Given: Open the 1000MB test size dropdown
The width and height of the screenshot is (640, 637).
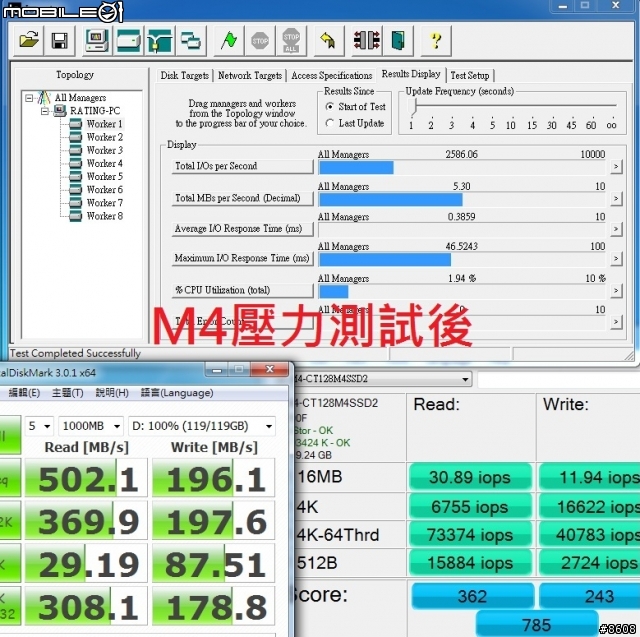Looking at the screenshot, I should [x=91, y=426].
